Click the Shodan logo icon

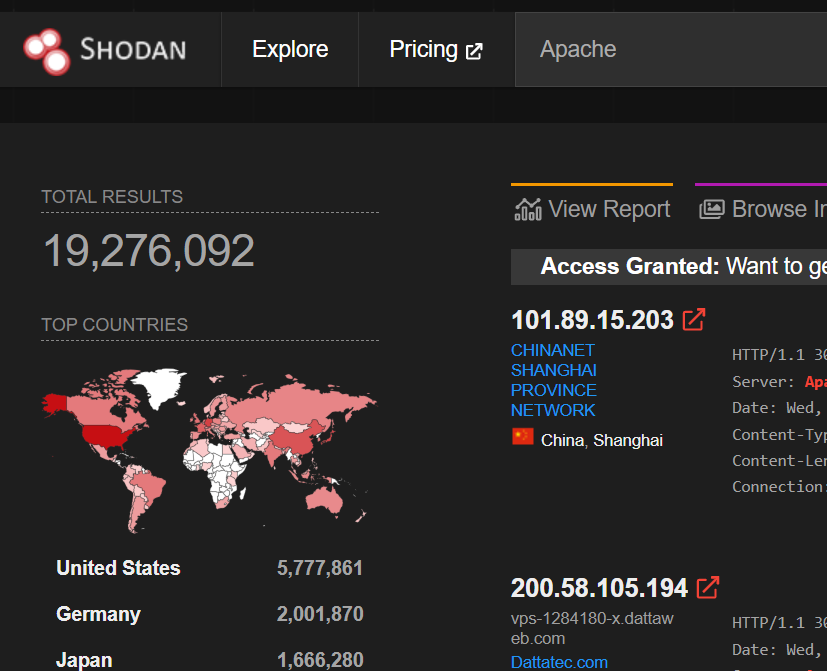(44, 48)
